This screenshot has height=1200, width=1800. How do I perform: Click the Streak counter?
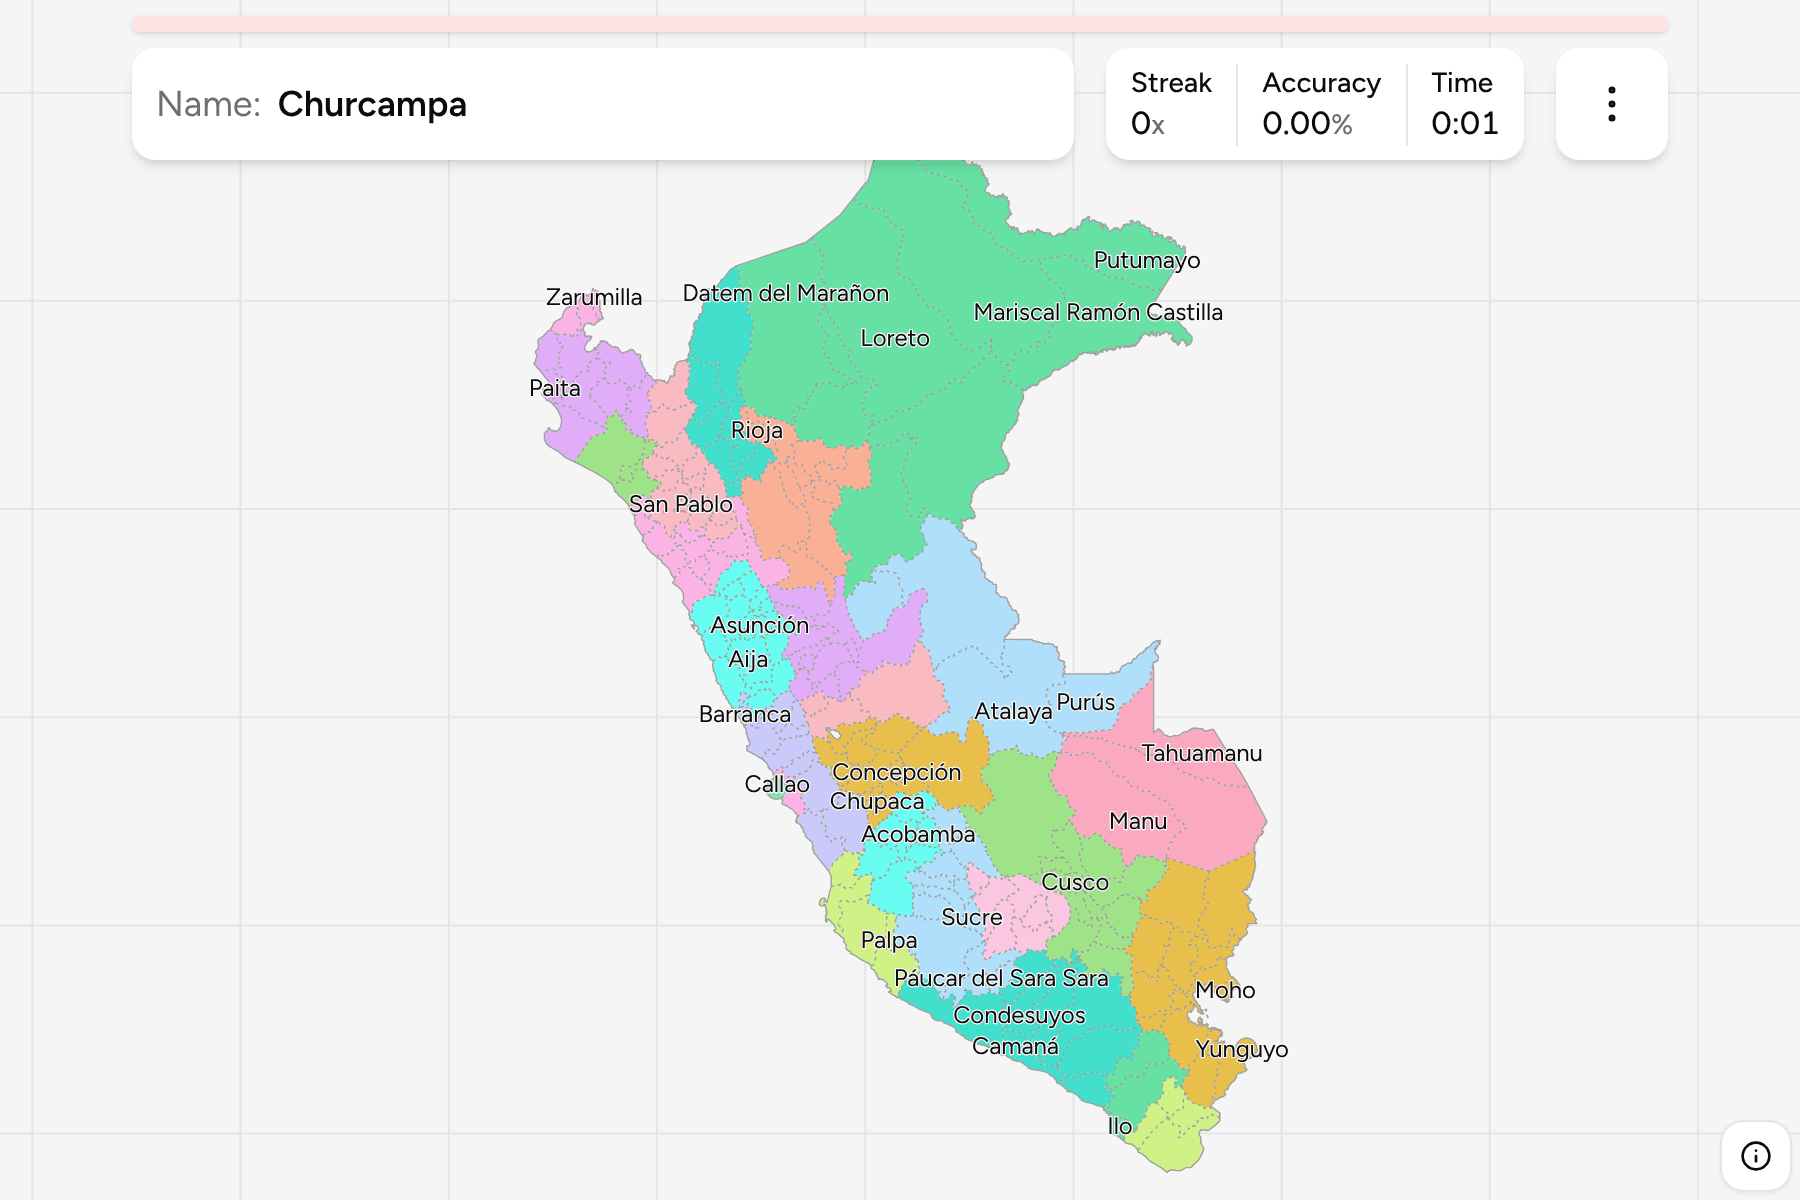(x=1171, y=104)
